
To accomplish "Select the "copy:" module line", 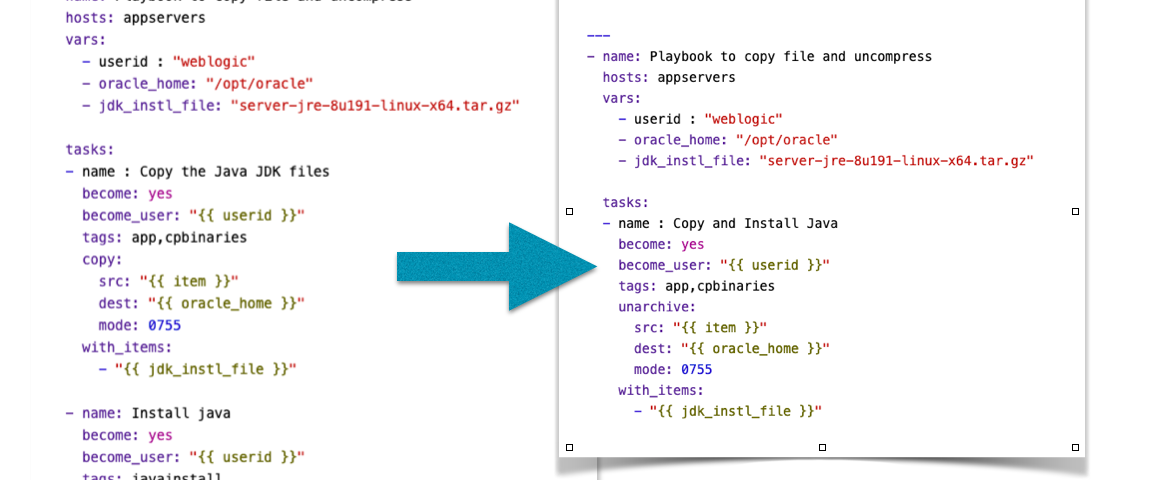I will tap(102, 260).
